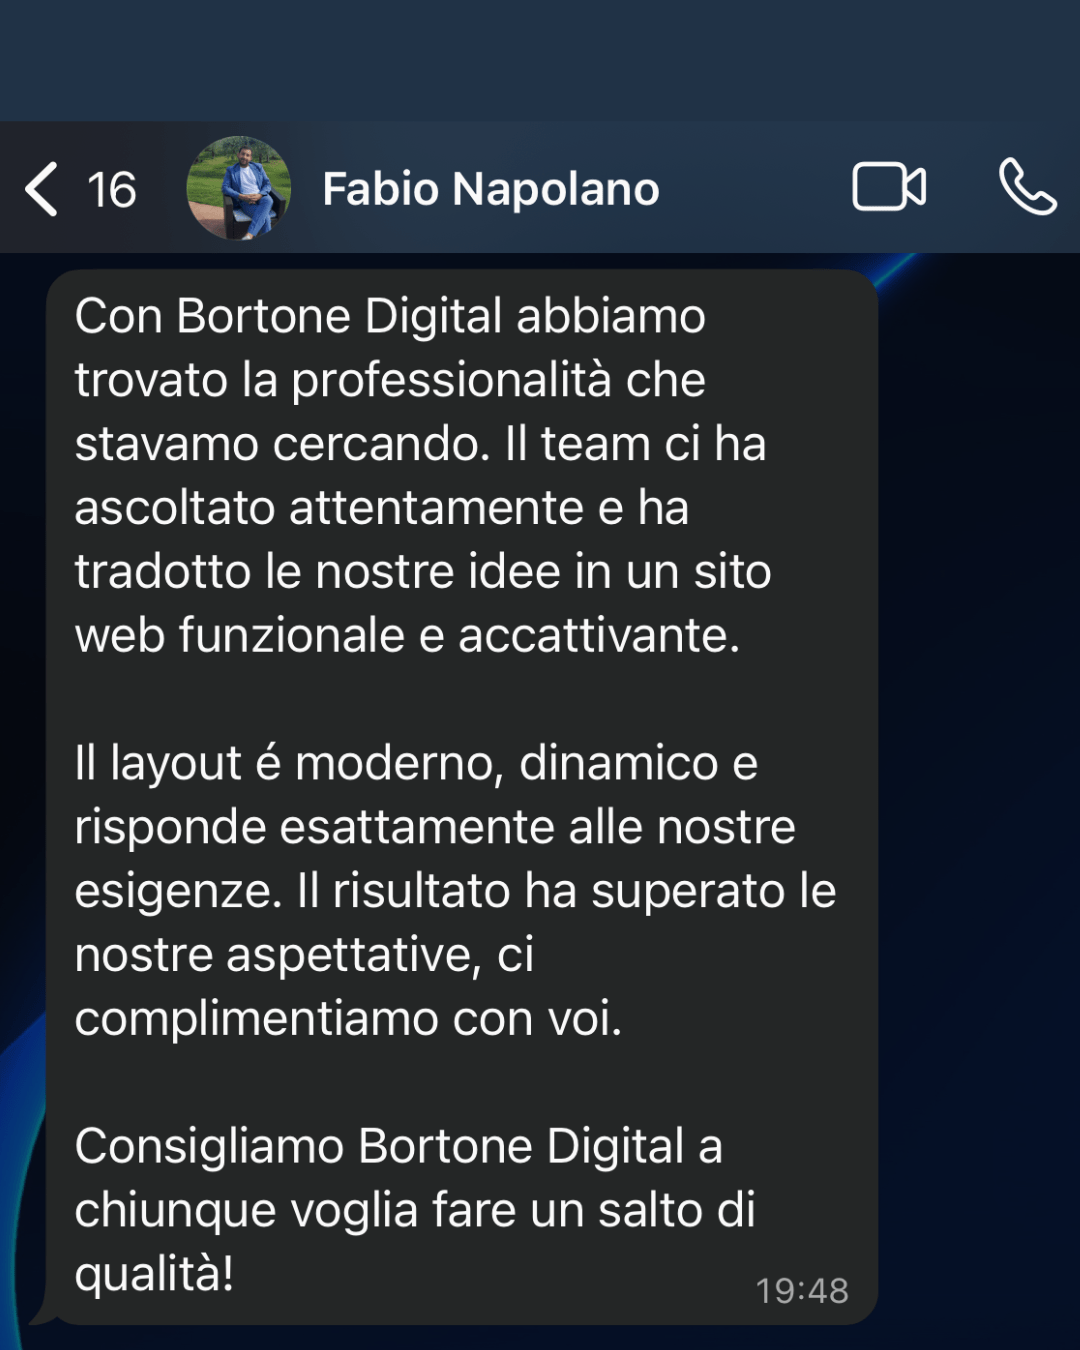Click the word 'complimentiamo' in the message
Viewport: 1080px width, 1350px height.
256,1020
